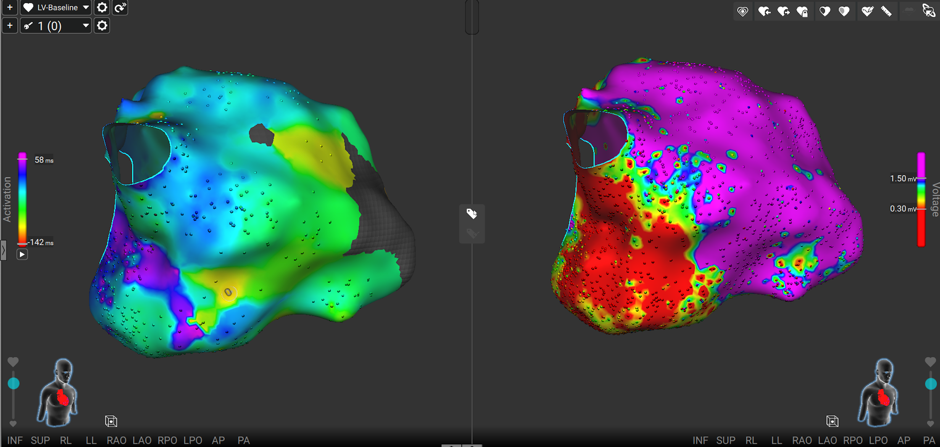This screenshot has width=941, height=447.
Task: Switch left panel to AP view
Action: click(219, 440)
